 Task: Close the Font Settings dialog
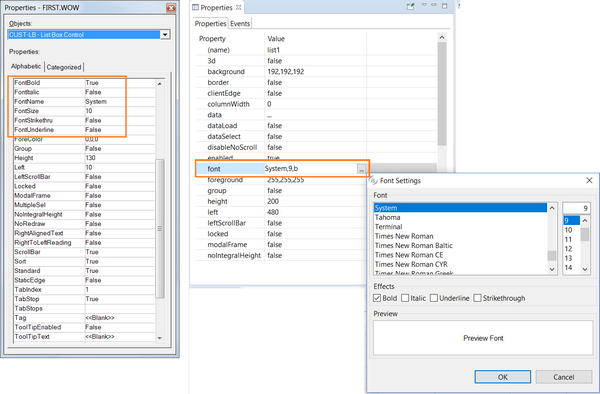point(589,180)
